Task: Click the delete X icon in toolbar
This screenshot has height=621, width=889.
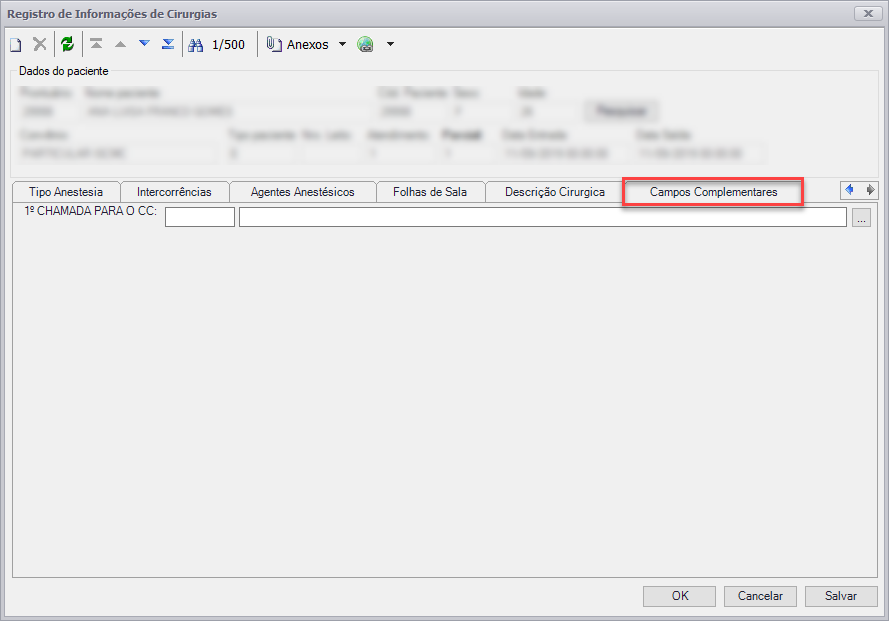Action: pyautogui.click(x=40, y=44)
